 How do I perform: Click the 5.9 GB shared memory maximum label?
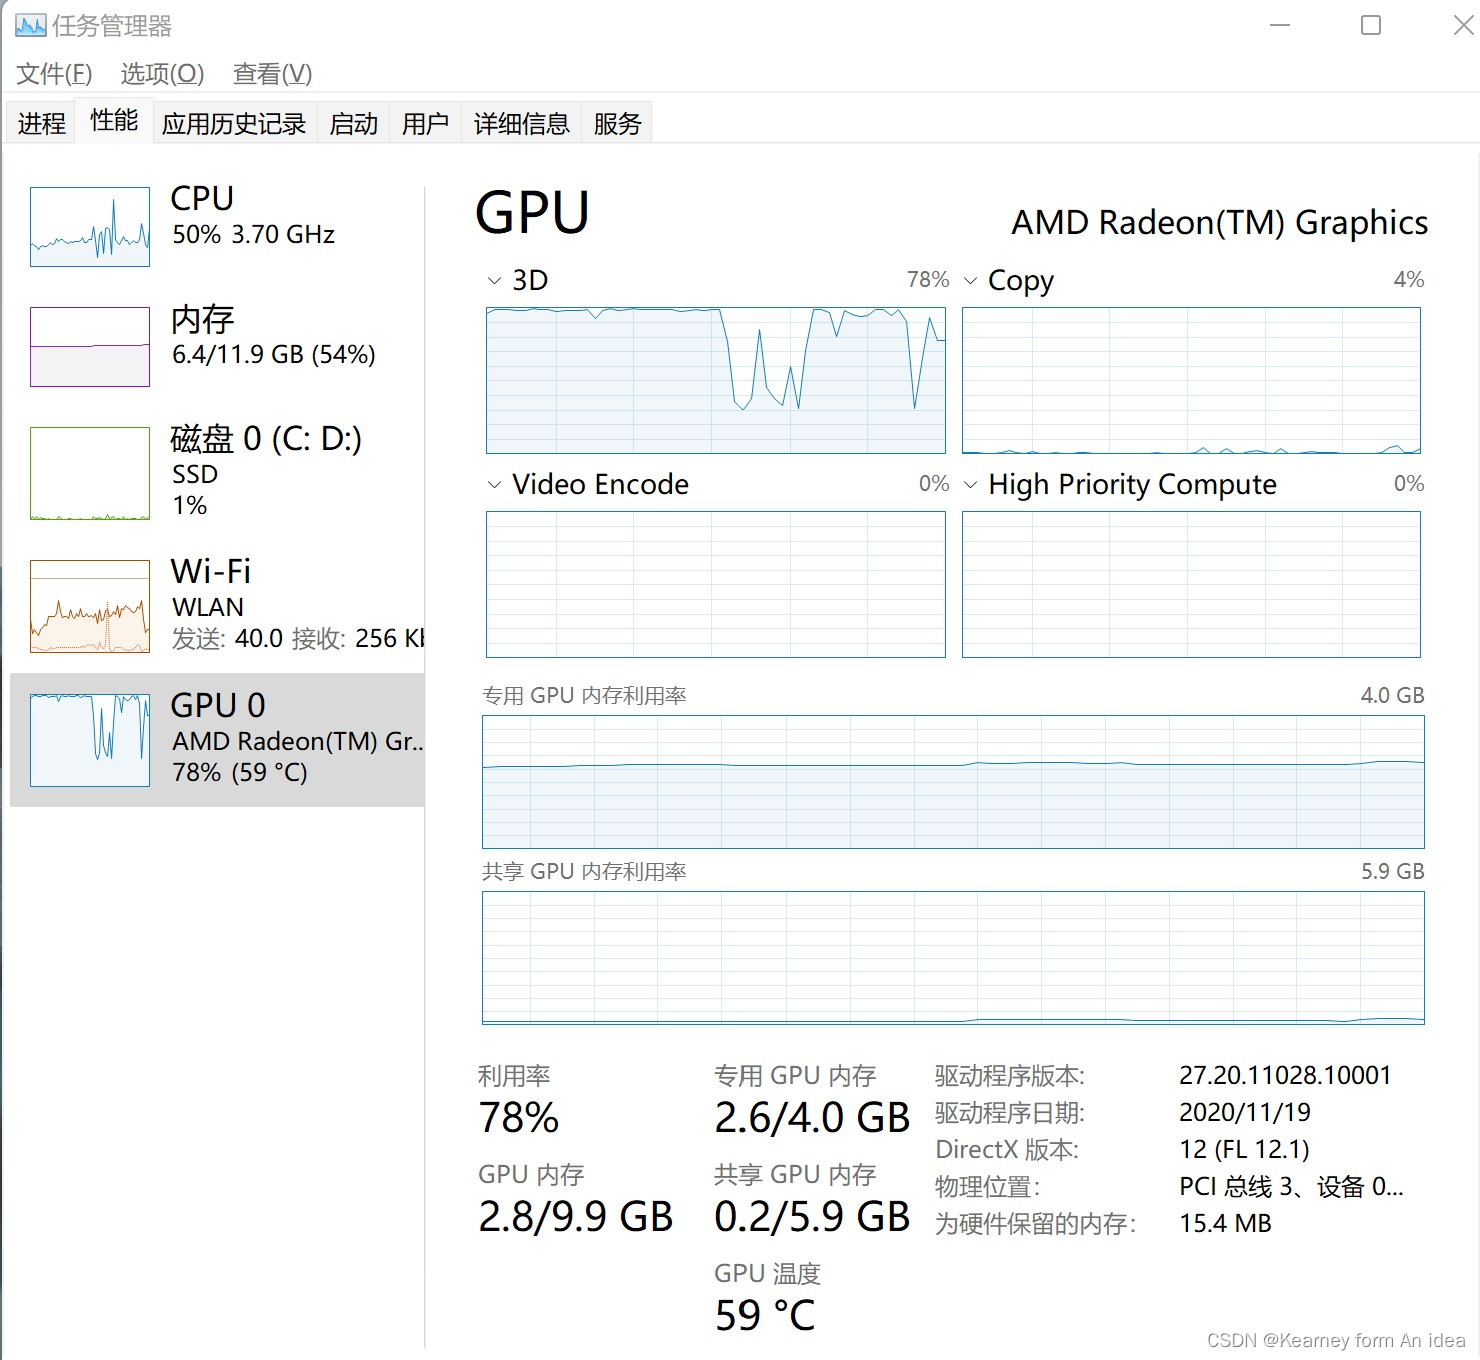1392,872
